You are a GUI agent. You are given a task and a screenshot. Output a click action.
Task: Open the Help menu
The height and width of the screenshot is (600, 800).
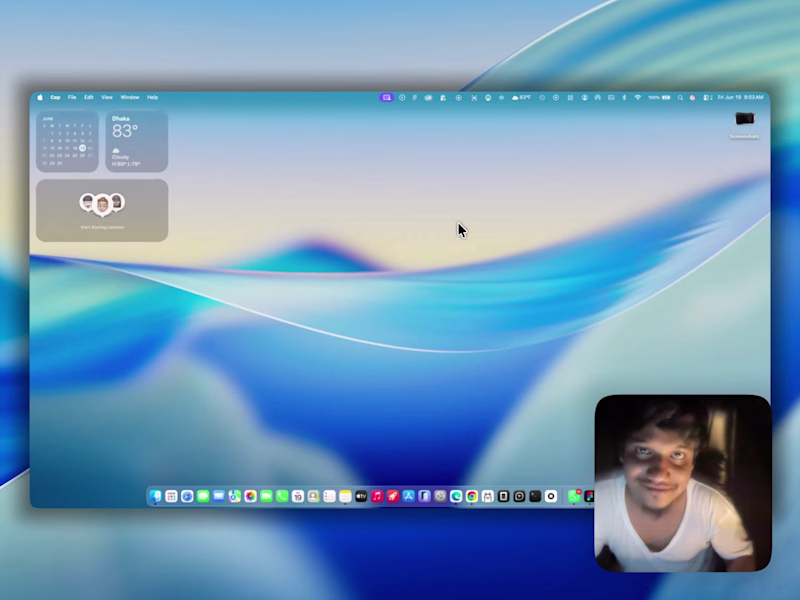[153, 97]
